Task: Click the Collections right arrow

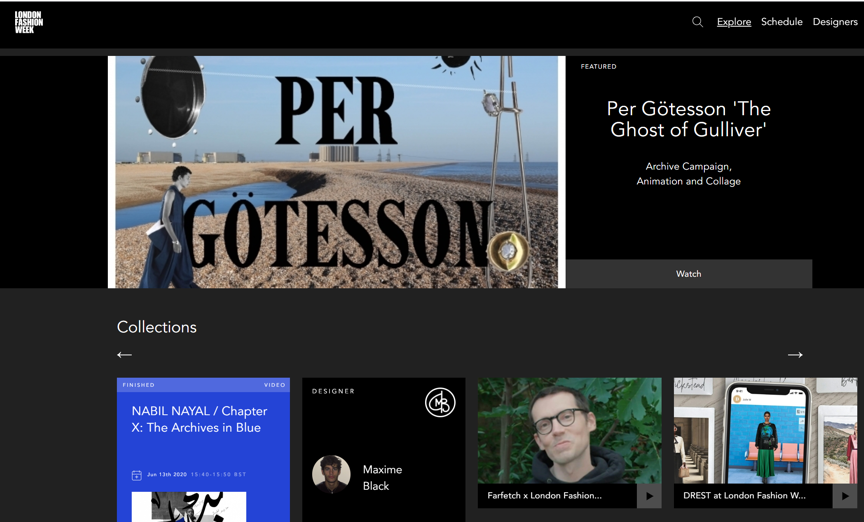Action: pos(795,354)
